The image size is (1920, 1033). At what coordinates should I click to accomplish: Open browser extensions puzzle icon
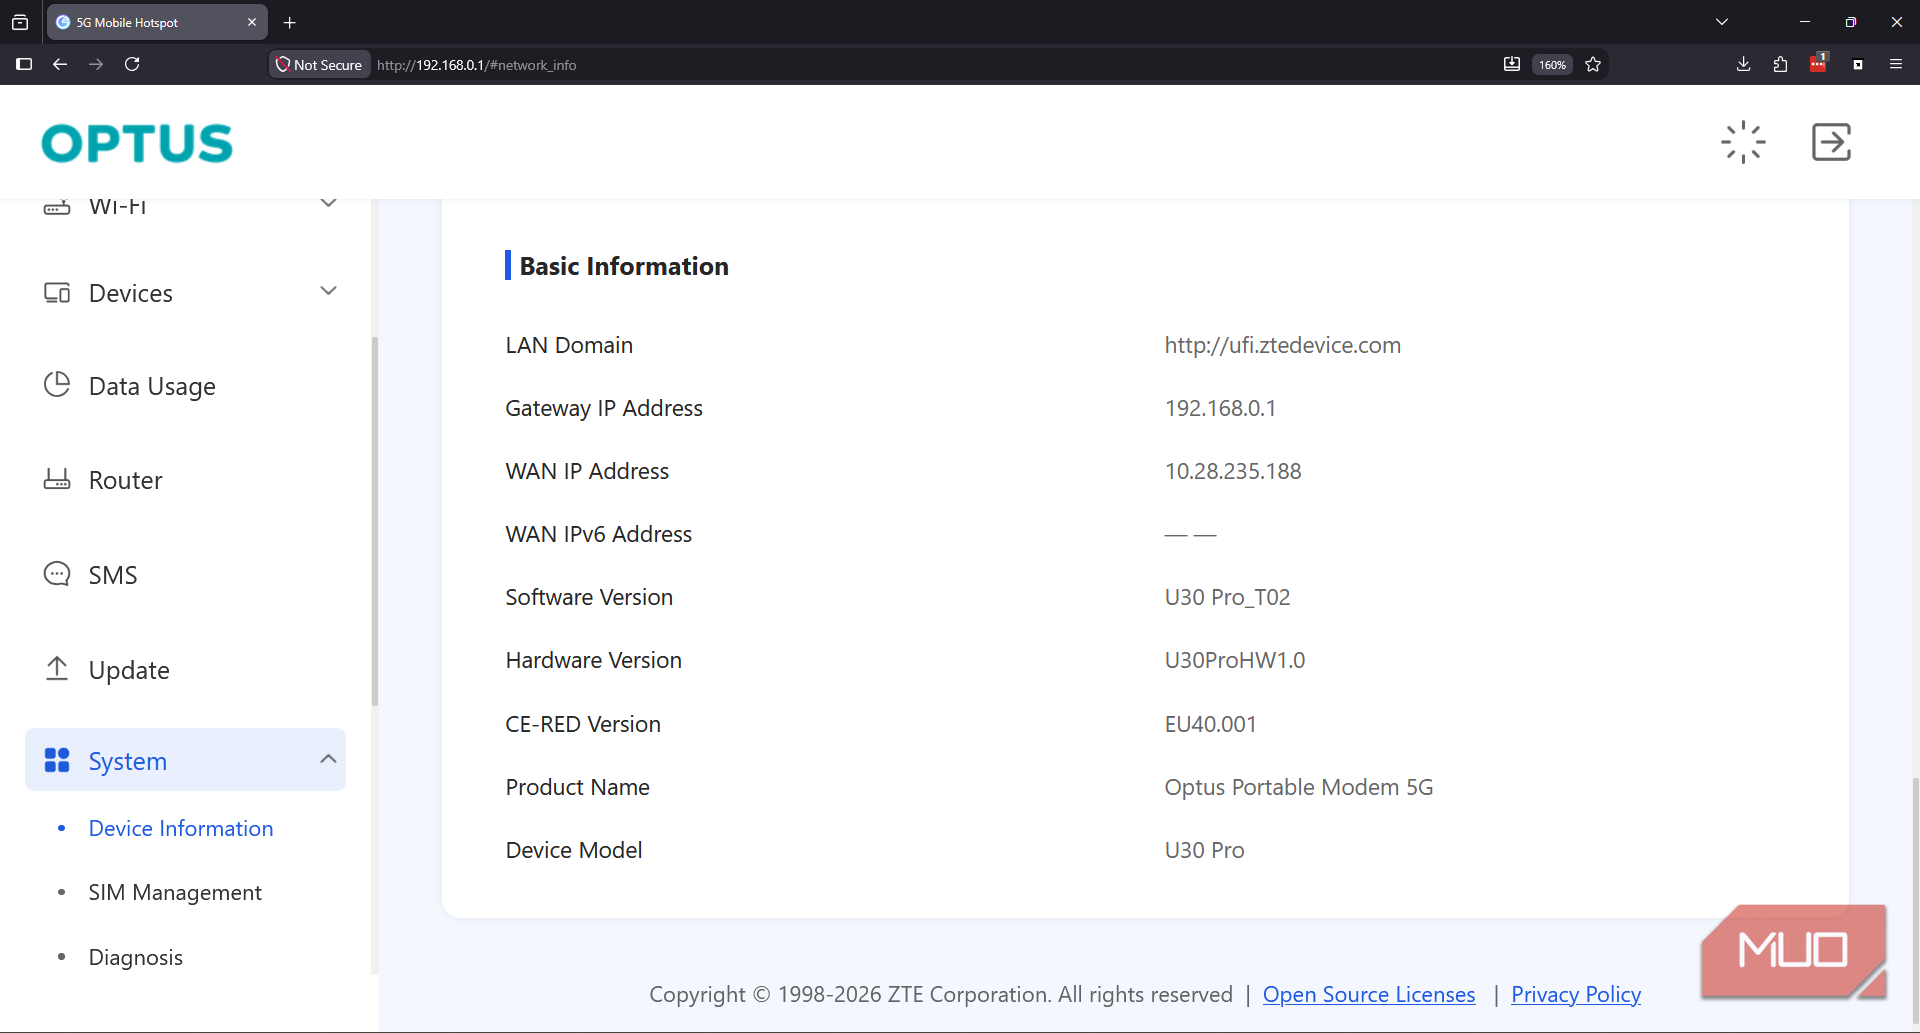pyautogui.click(x=1780, y=64)
